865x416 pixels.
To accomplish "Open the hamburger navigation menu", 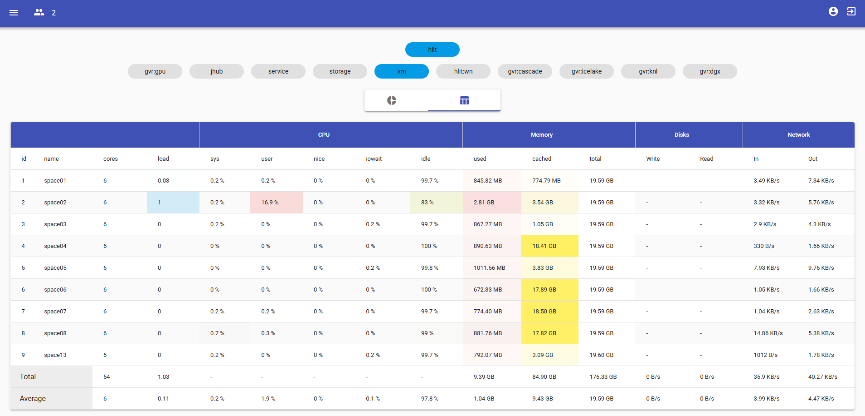I will tap(14, 12).
